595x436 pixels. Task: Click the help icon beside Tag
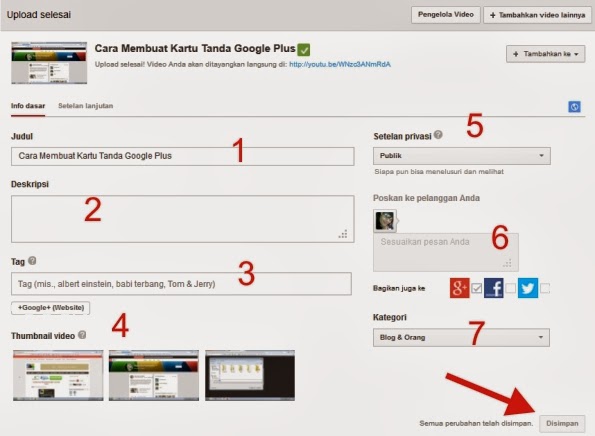(32, 261)
